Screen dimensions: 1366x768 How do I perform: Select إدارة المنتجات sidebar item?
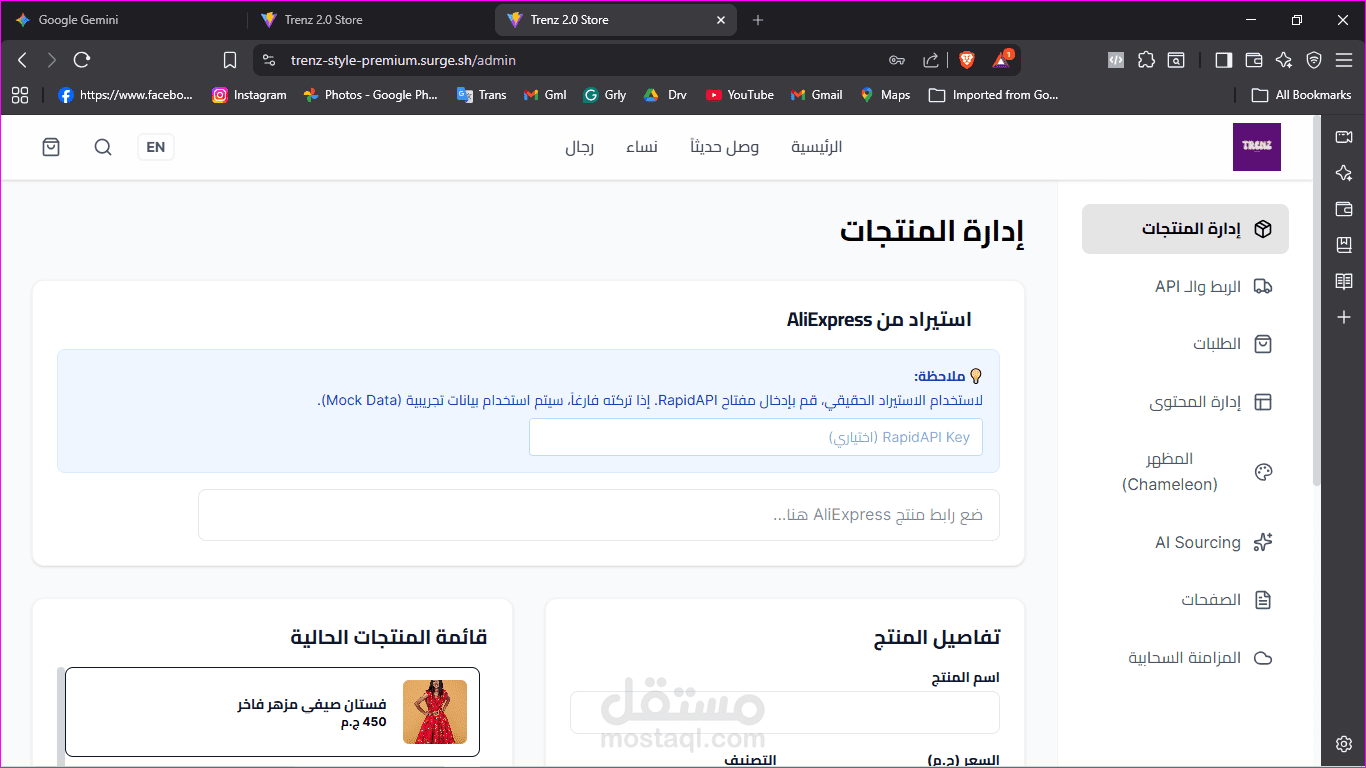(x=1185, y=229)
